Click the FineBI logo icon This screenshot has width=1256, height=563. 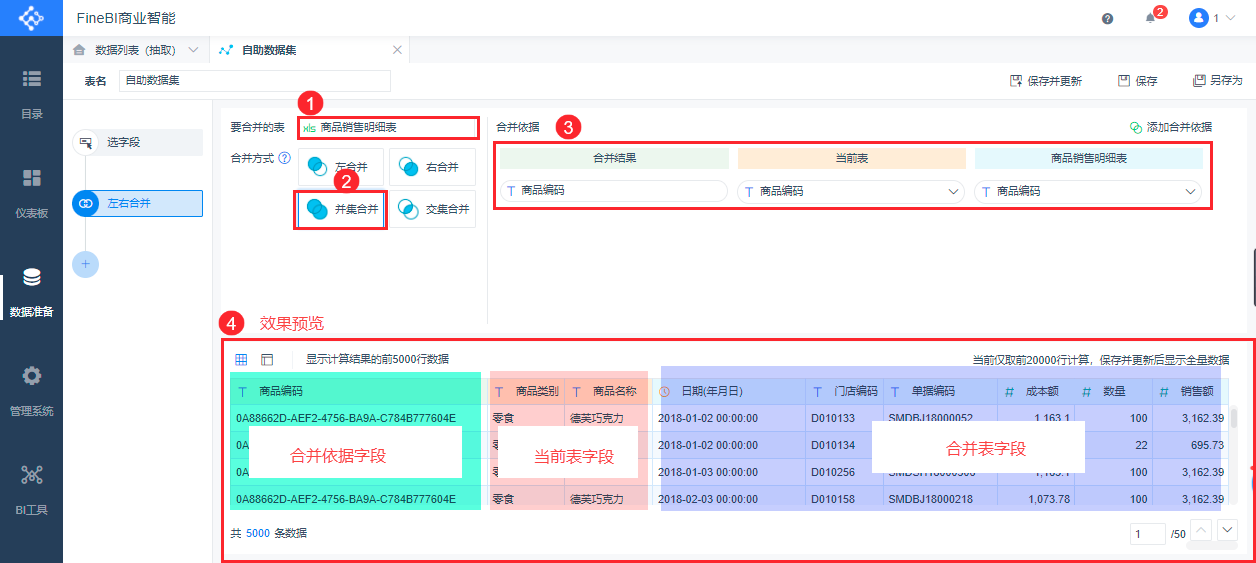[x=31, y=18]
